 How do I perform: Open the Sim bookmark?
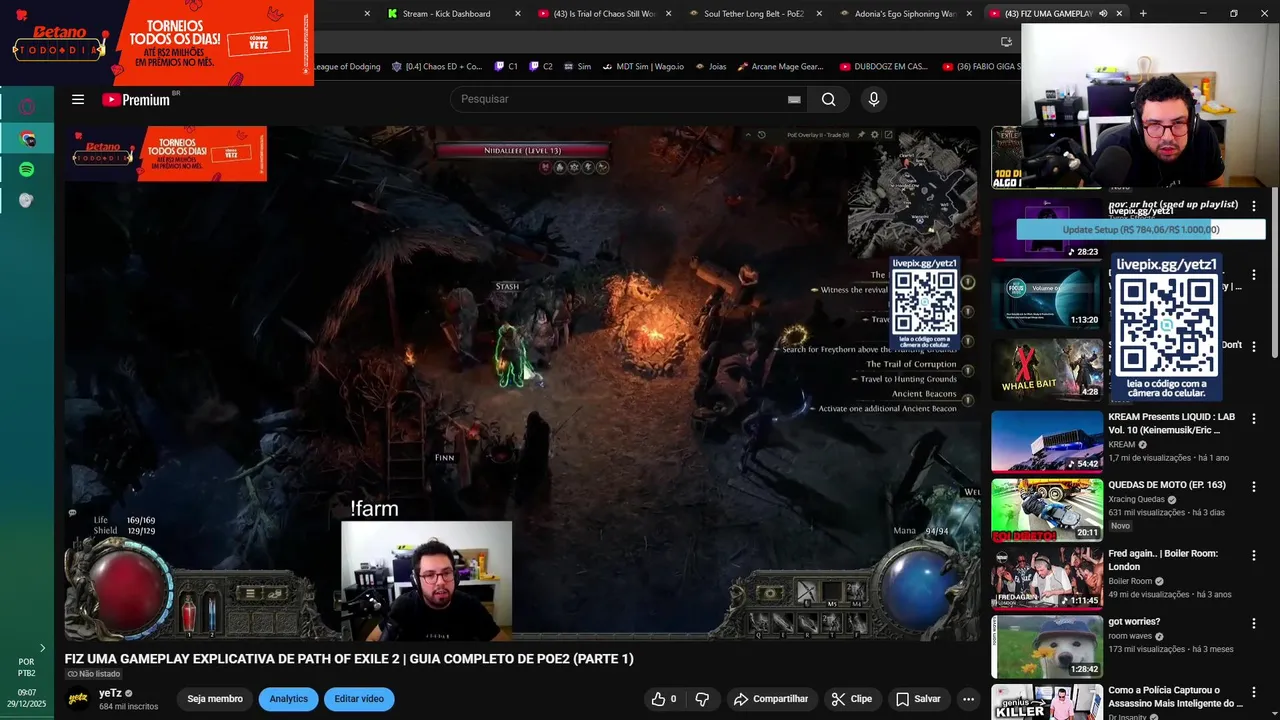pos(577,66)
